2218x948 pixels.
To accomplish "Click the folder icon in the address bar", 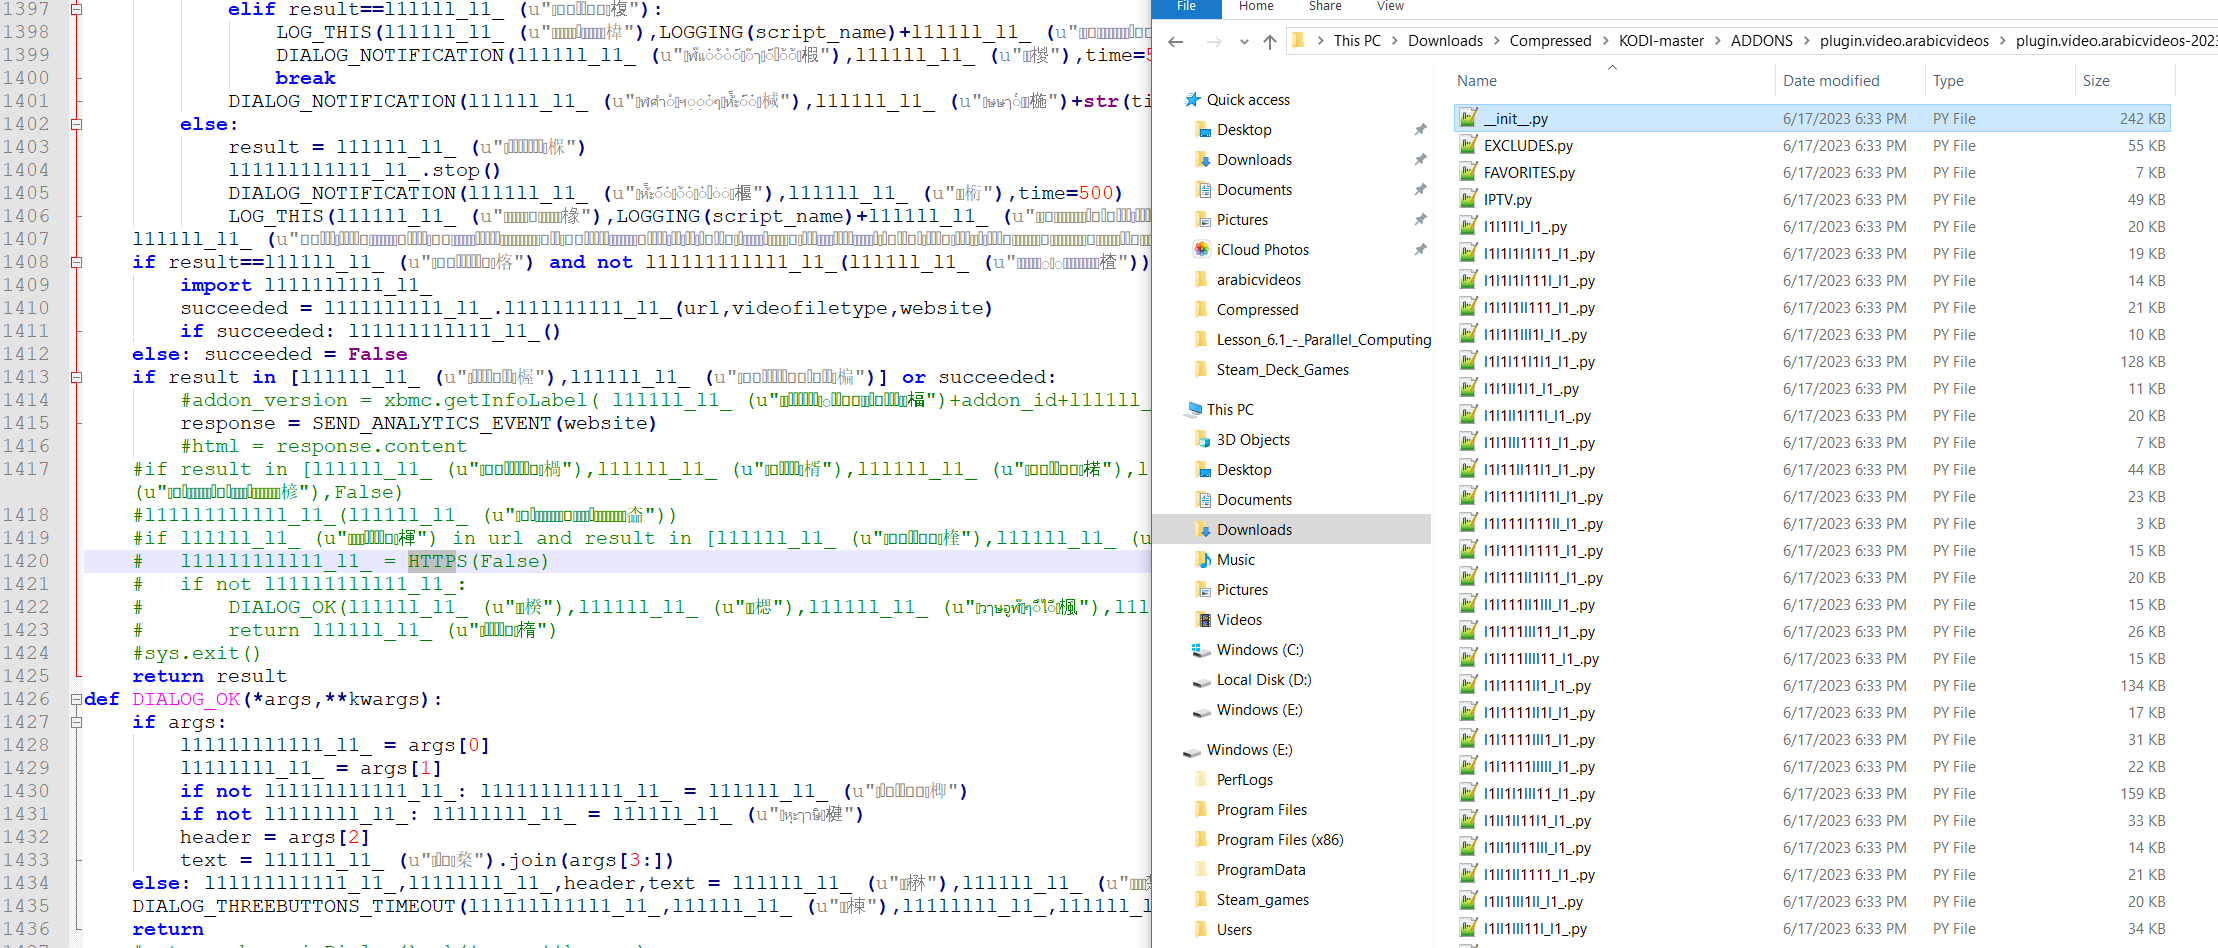I will pos(1299,40).
